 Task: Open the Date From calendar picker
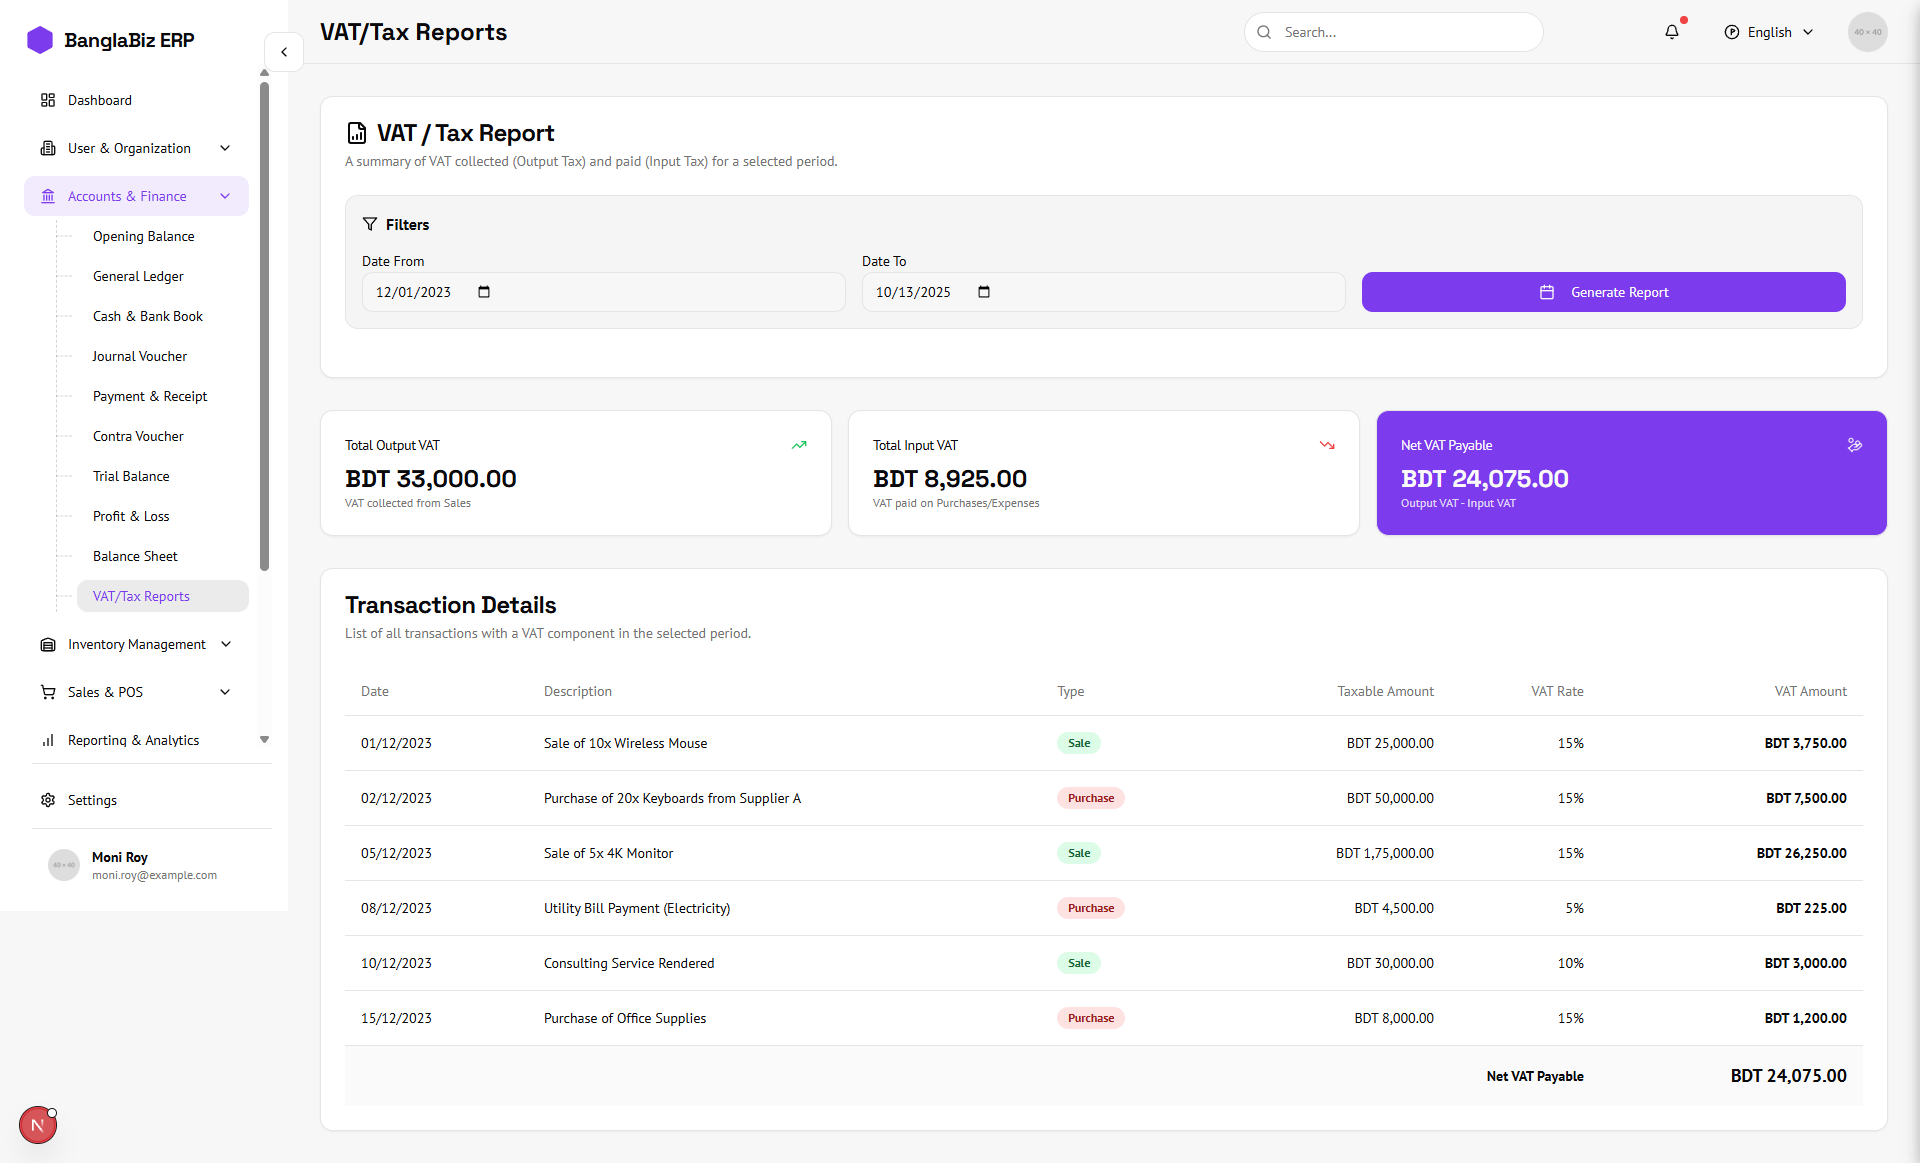click(x=484, y=292)
